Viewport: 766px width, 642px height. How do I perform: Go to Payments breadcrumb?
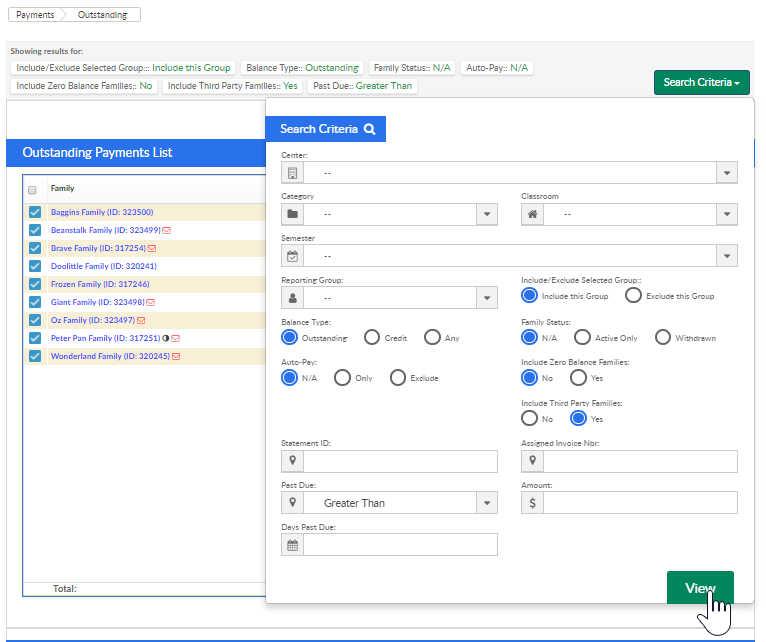coord(35,15)
